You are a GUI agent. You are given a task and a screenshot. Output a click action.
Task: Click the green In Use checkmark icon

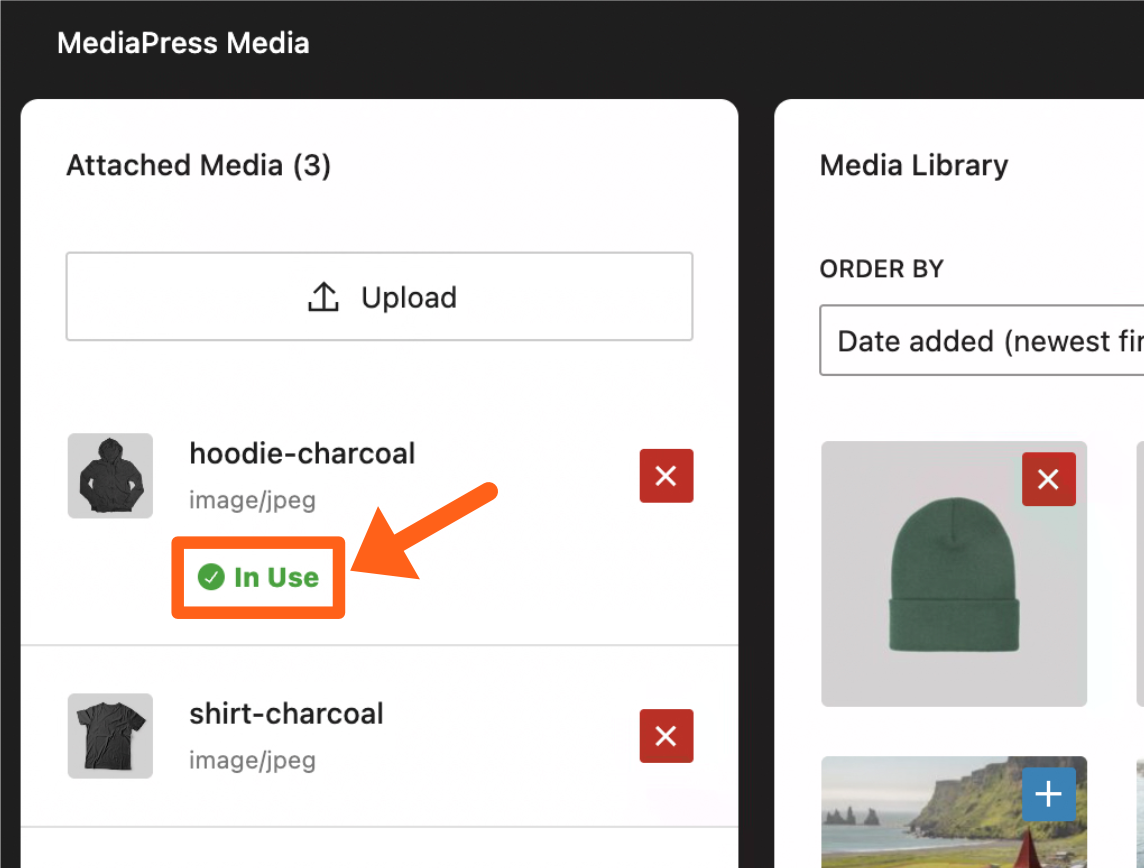(x=210, y=577)
